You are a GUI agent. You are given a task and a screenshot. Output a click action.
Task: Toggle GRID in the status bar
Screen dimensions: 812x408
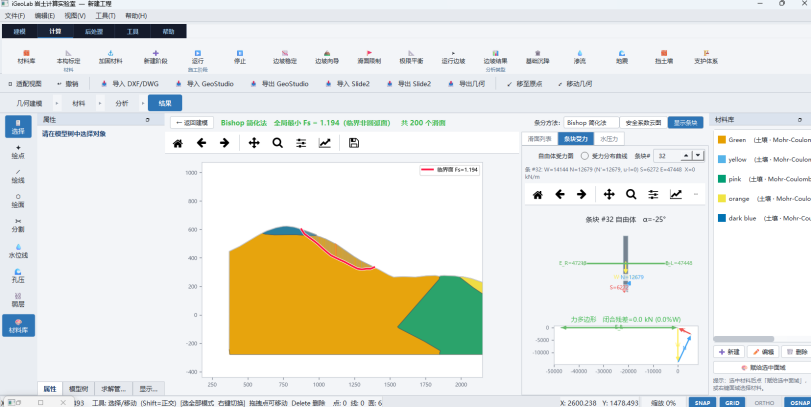732,402
